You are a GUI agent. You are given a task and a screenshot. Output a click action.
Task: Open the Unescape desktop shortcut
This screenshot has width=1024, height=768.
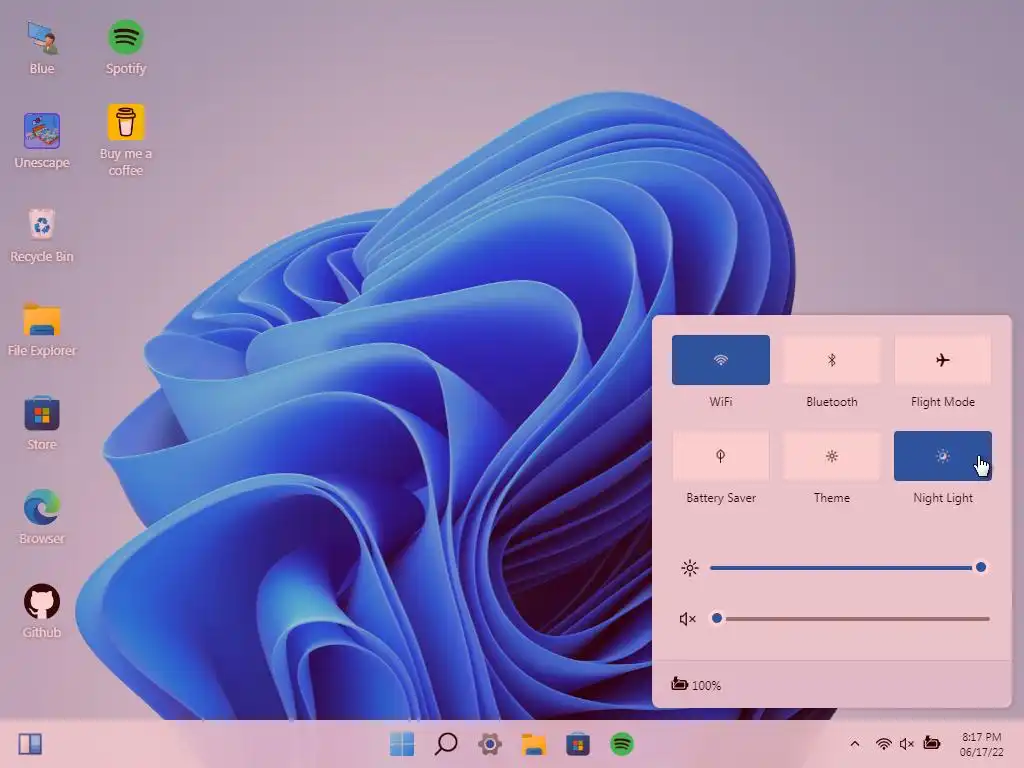(x=42, y=140)
